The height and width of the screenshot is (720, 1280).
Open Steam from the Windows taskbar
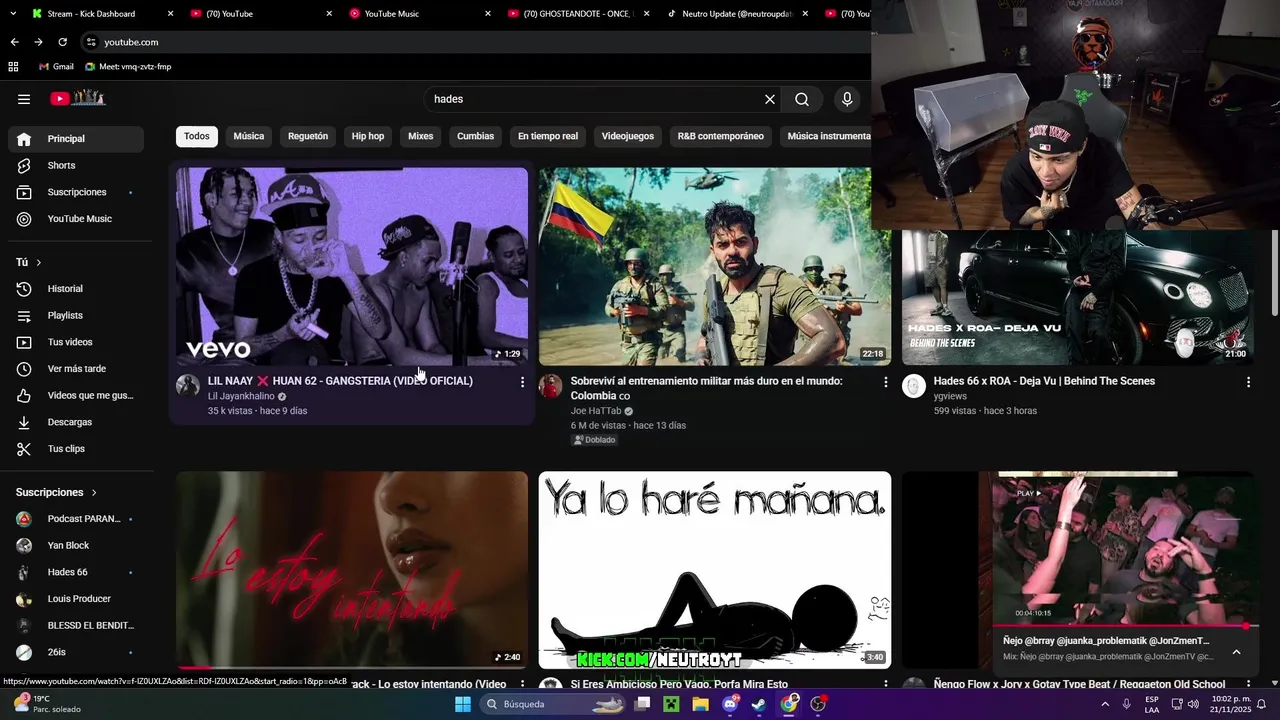[759, 704]
